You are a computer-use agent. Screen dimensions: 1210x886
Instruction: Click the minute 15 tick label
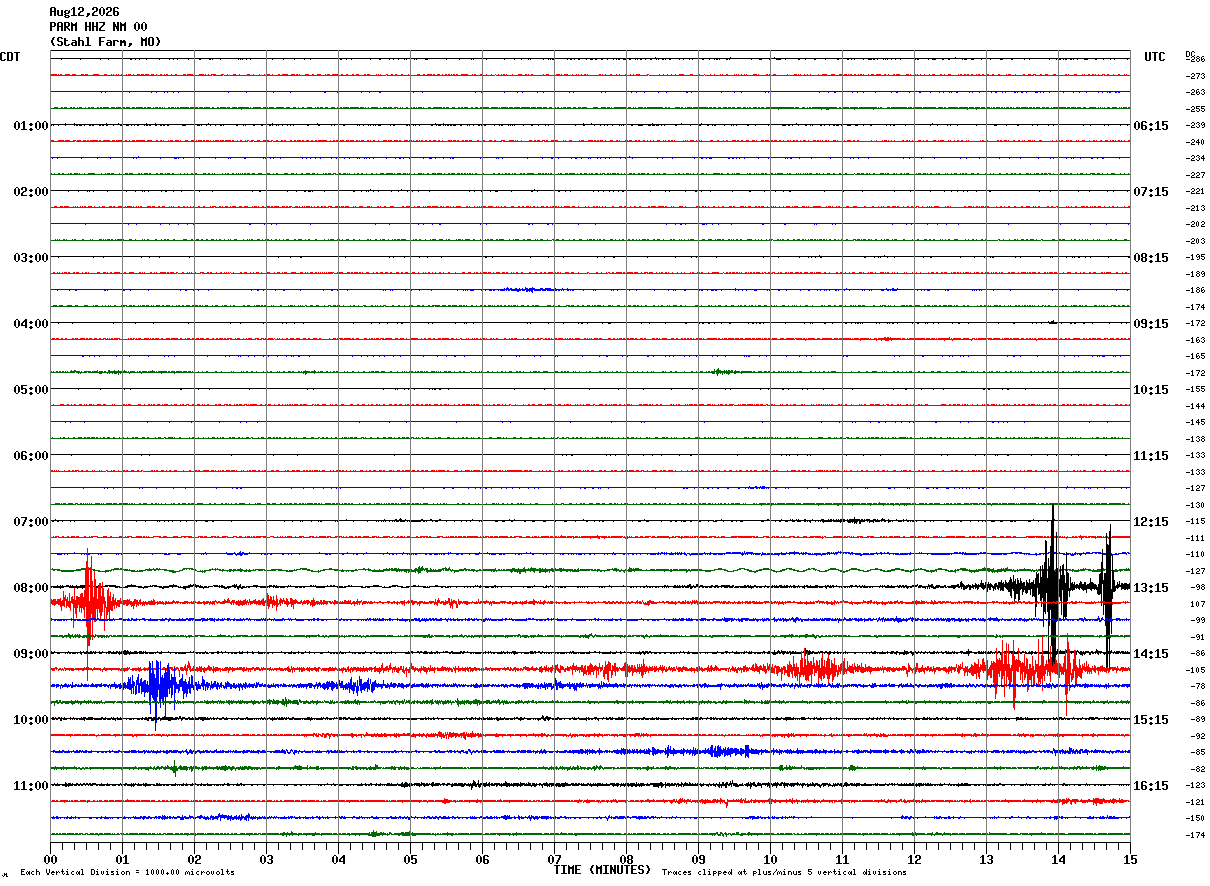pos(1130,859)
